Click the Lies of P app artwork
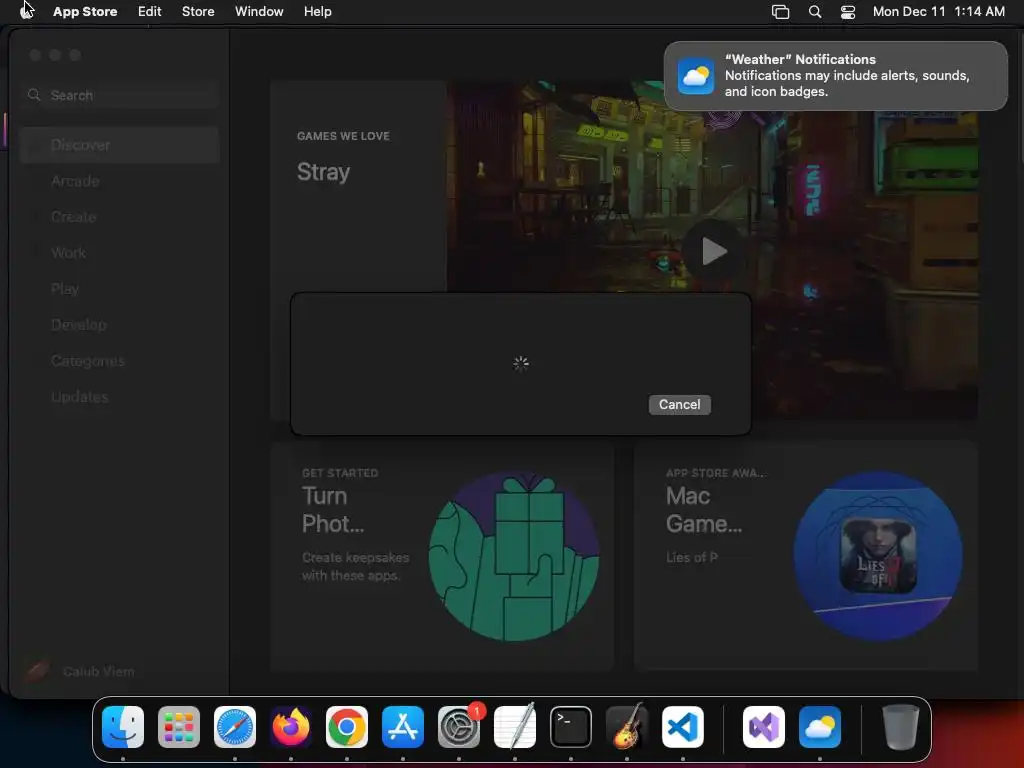Image resolution: width=1024 pixels, height=768 pixels. [x=878, y=556]
